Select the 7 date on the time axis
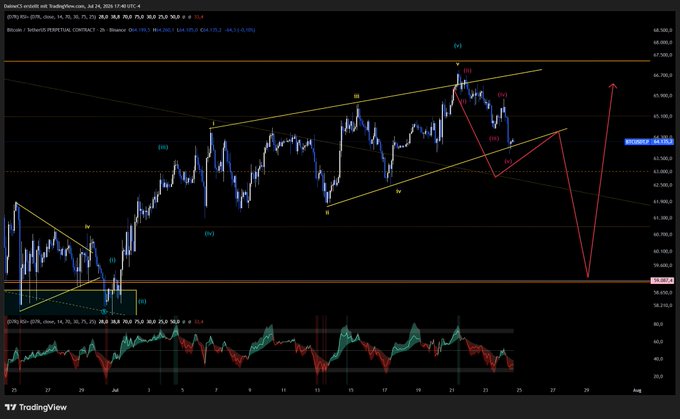The image size is (680, 419). tap(216, 390)
